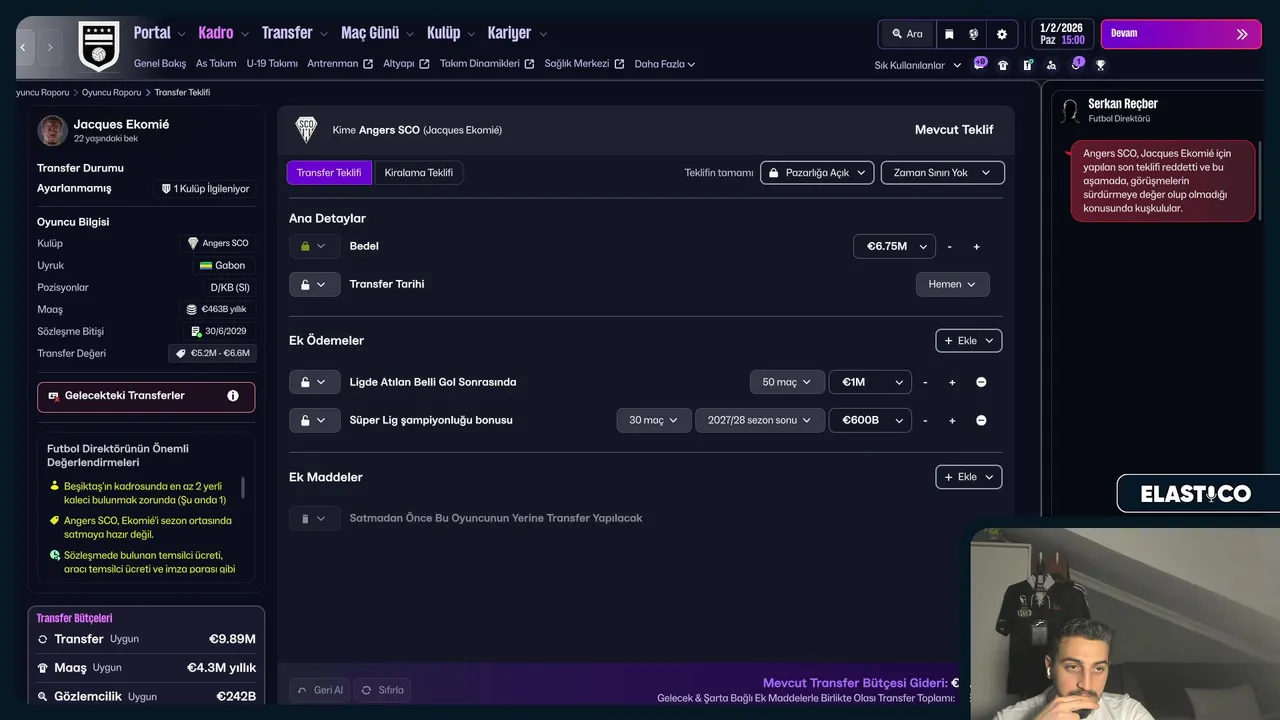Open the 50 maç dropdown
This screenshot has width=1280, height=720.
[x=787, y=382]
